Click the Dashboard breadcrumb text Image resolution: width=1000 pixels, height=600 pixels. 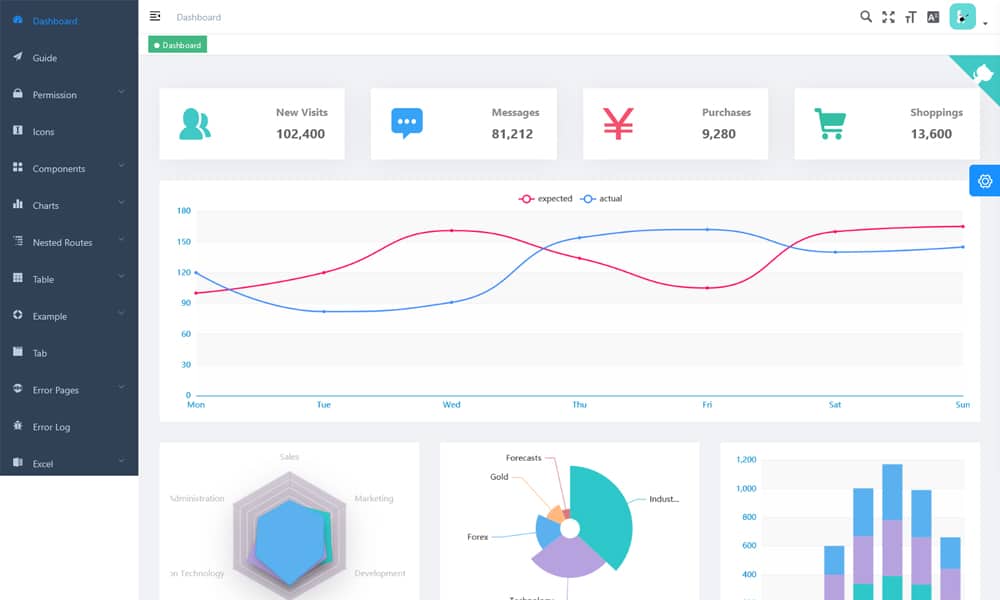(198, 17)
